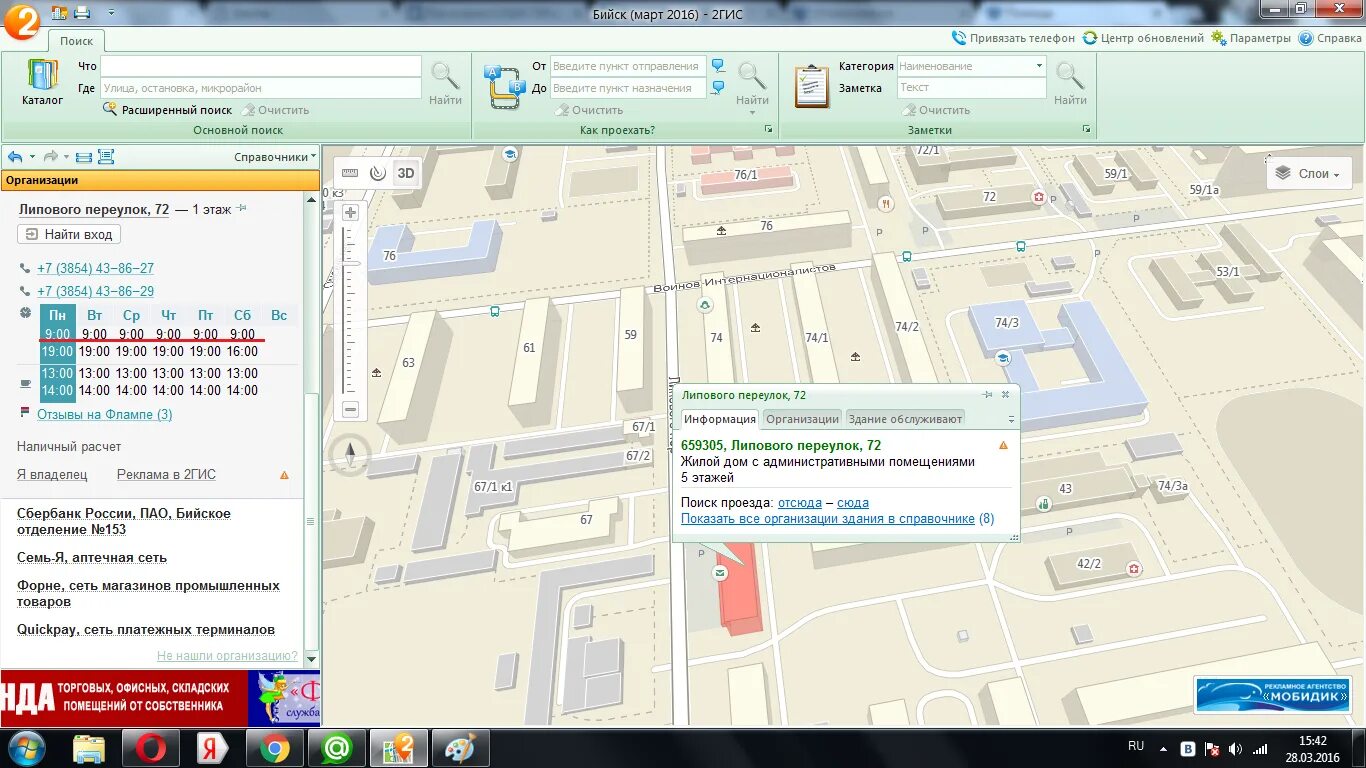The height and width of the screenshot is (768, 1366).
Task: Go back with the blue back arrow
Action: pos(15,157)
